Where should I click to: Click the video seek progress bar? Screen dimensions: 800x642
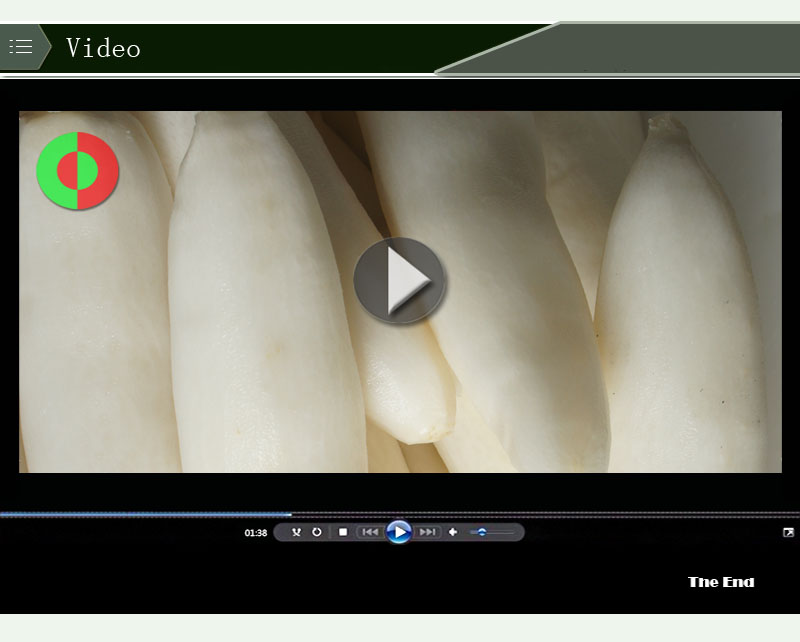(x=500, y=515)
